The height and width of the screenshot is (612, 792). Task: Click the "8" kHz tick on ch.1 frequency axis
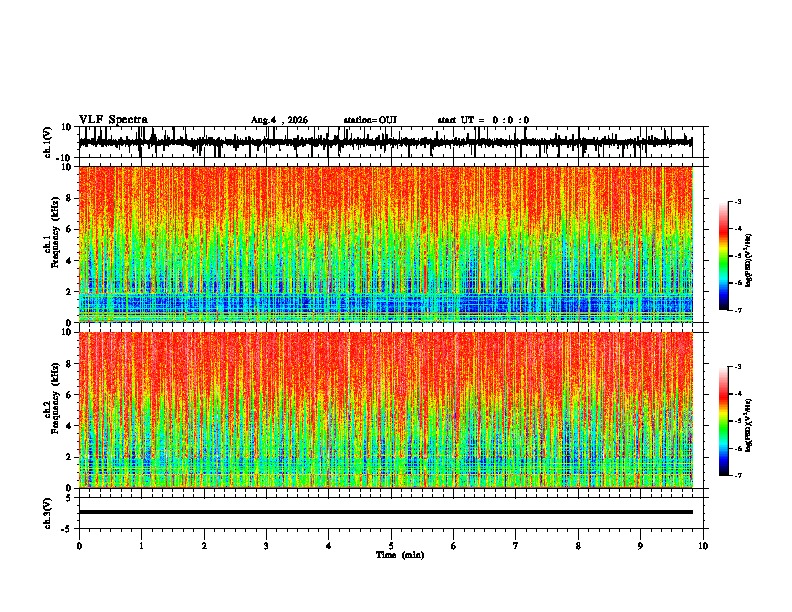pyautogui.click(x=69, y=198)
